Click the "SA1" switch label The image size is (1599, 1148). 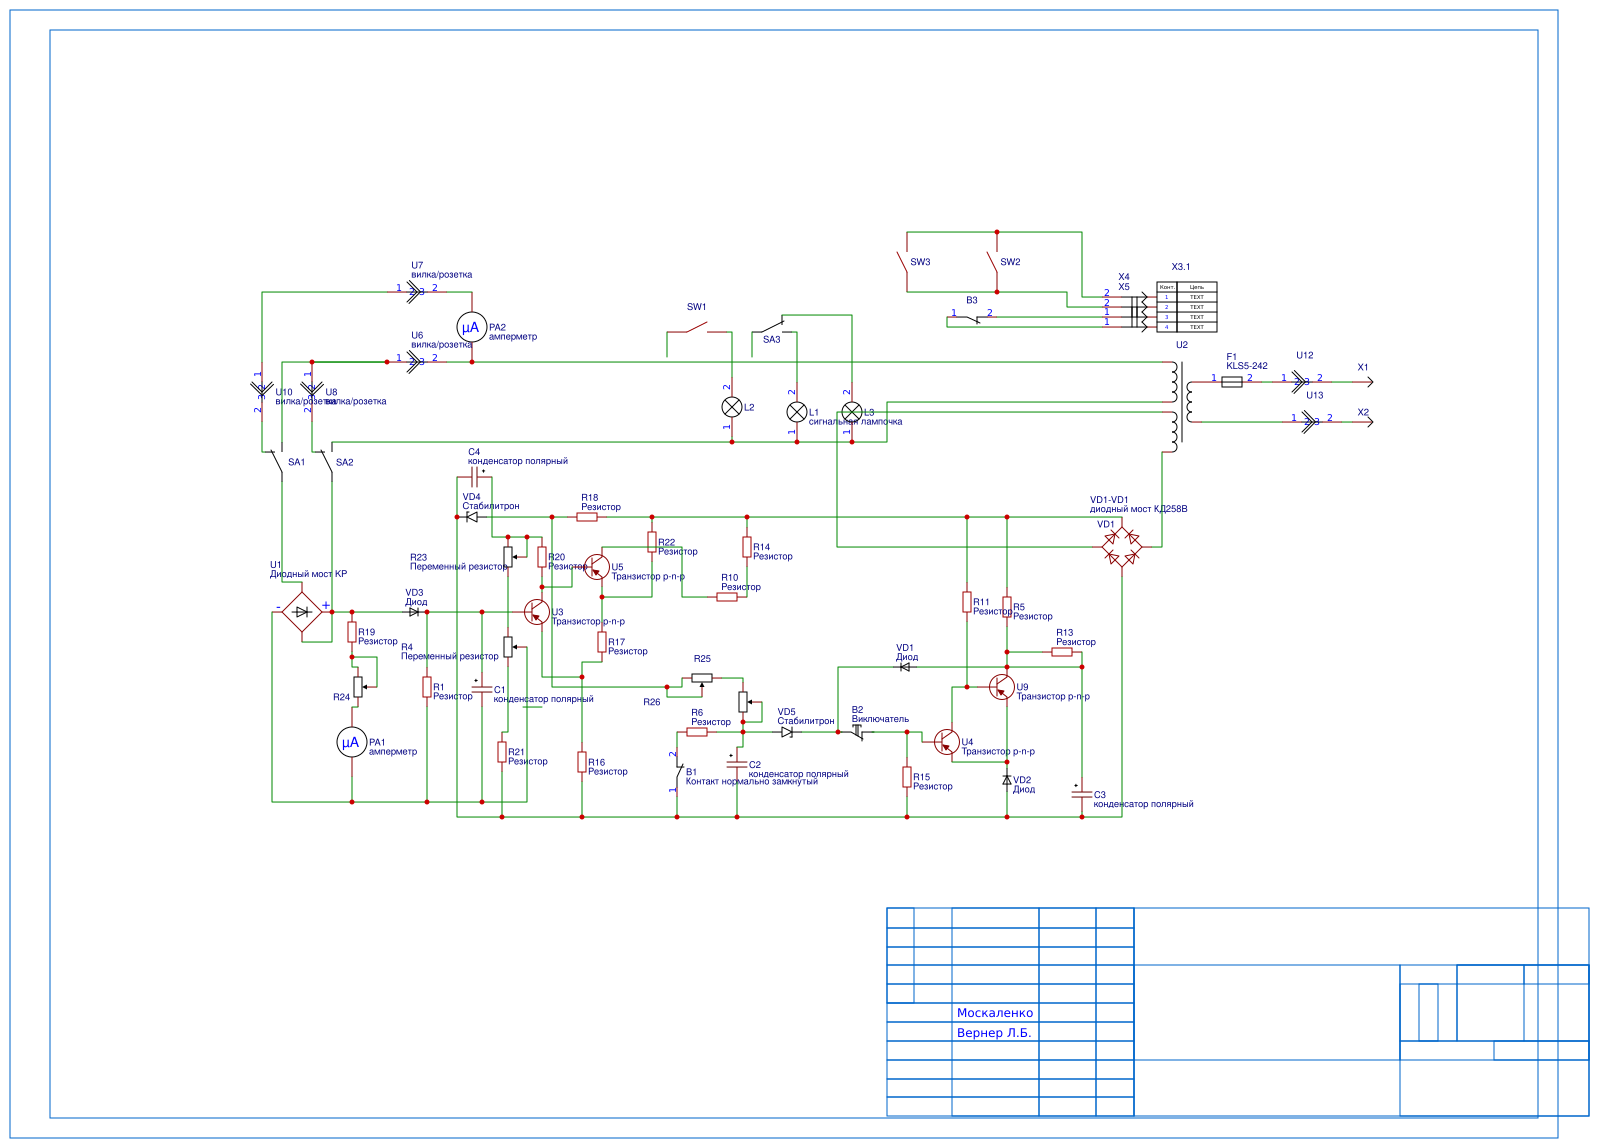point(297,462)
